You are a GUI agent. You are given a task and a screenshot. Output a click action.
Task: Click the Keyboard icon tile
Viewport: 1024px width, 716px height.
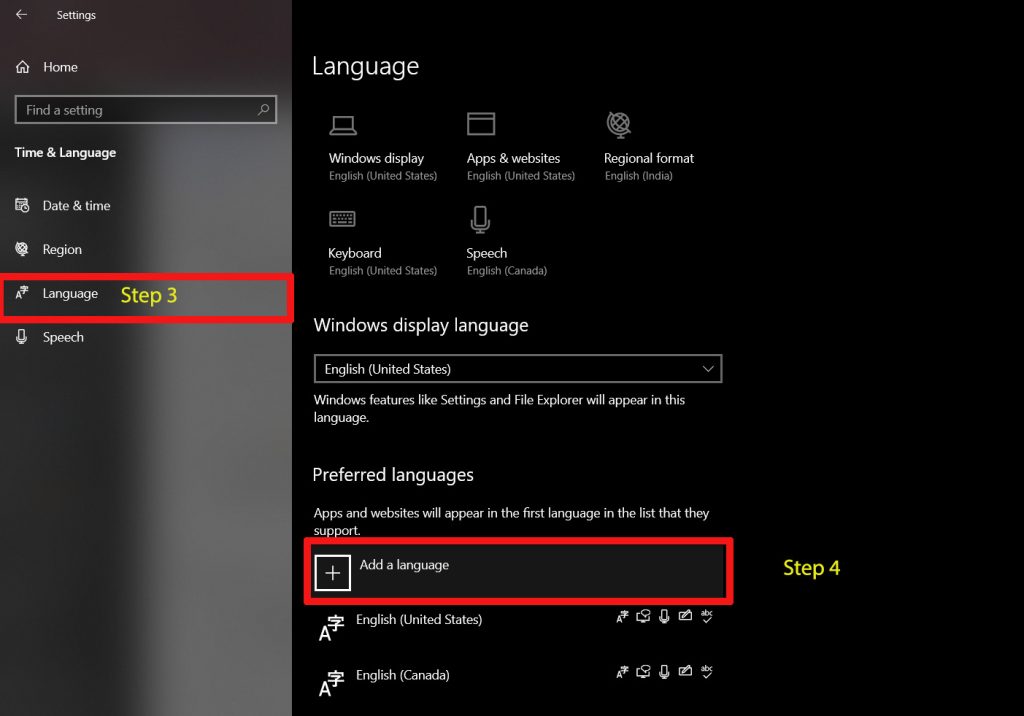(x=342, y=218)
